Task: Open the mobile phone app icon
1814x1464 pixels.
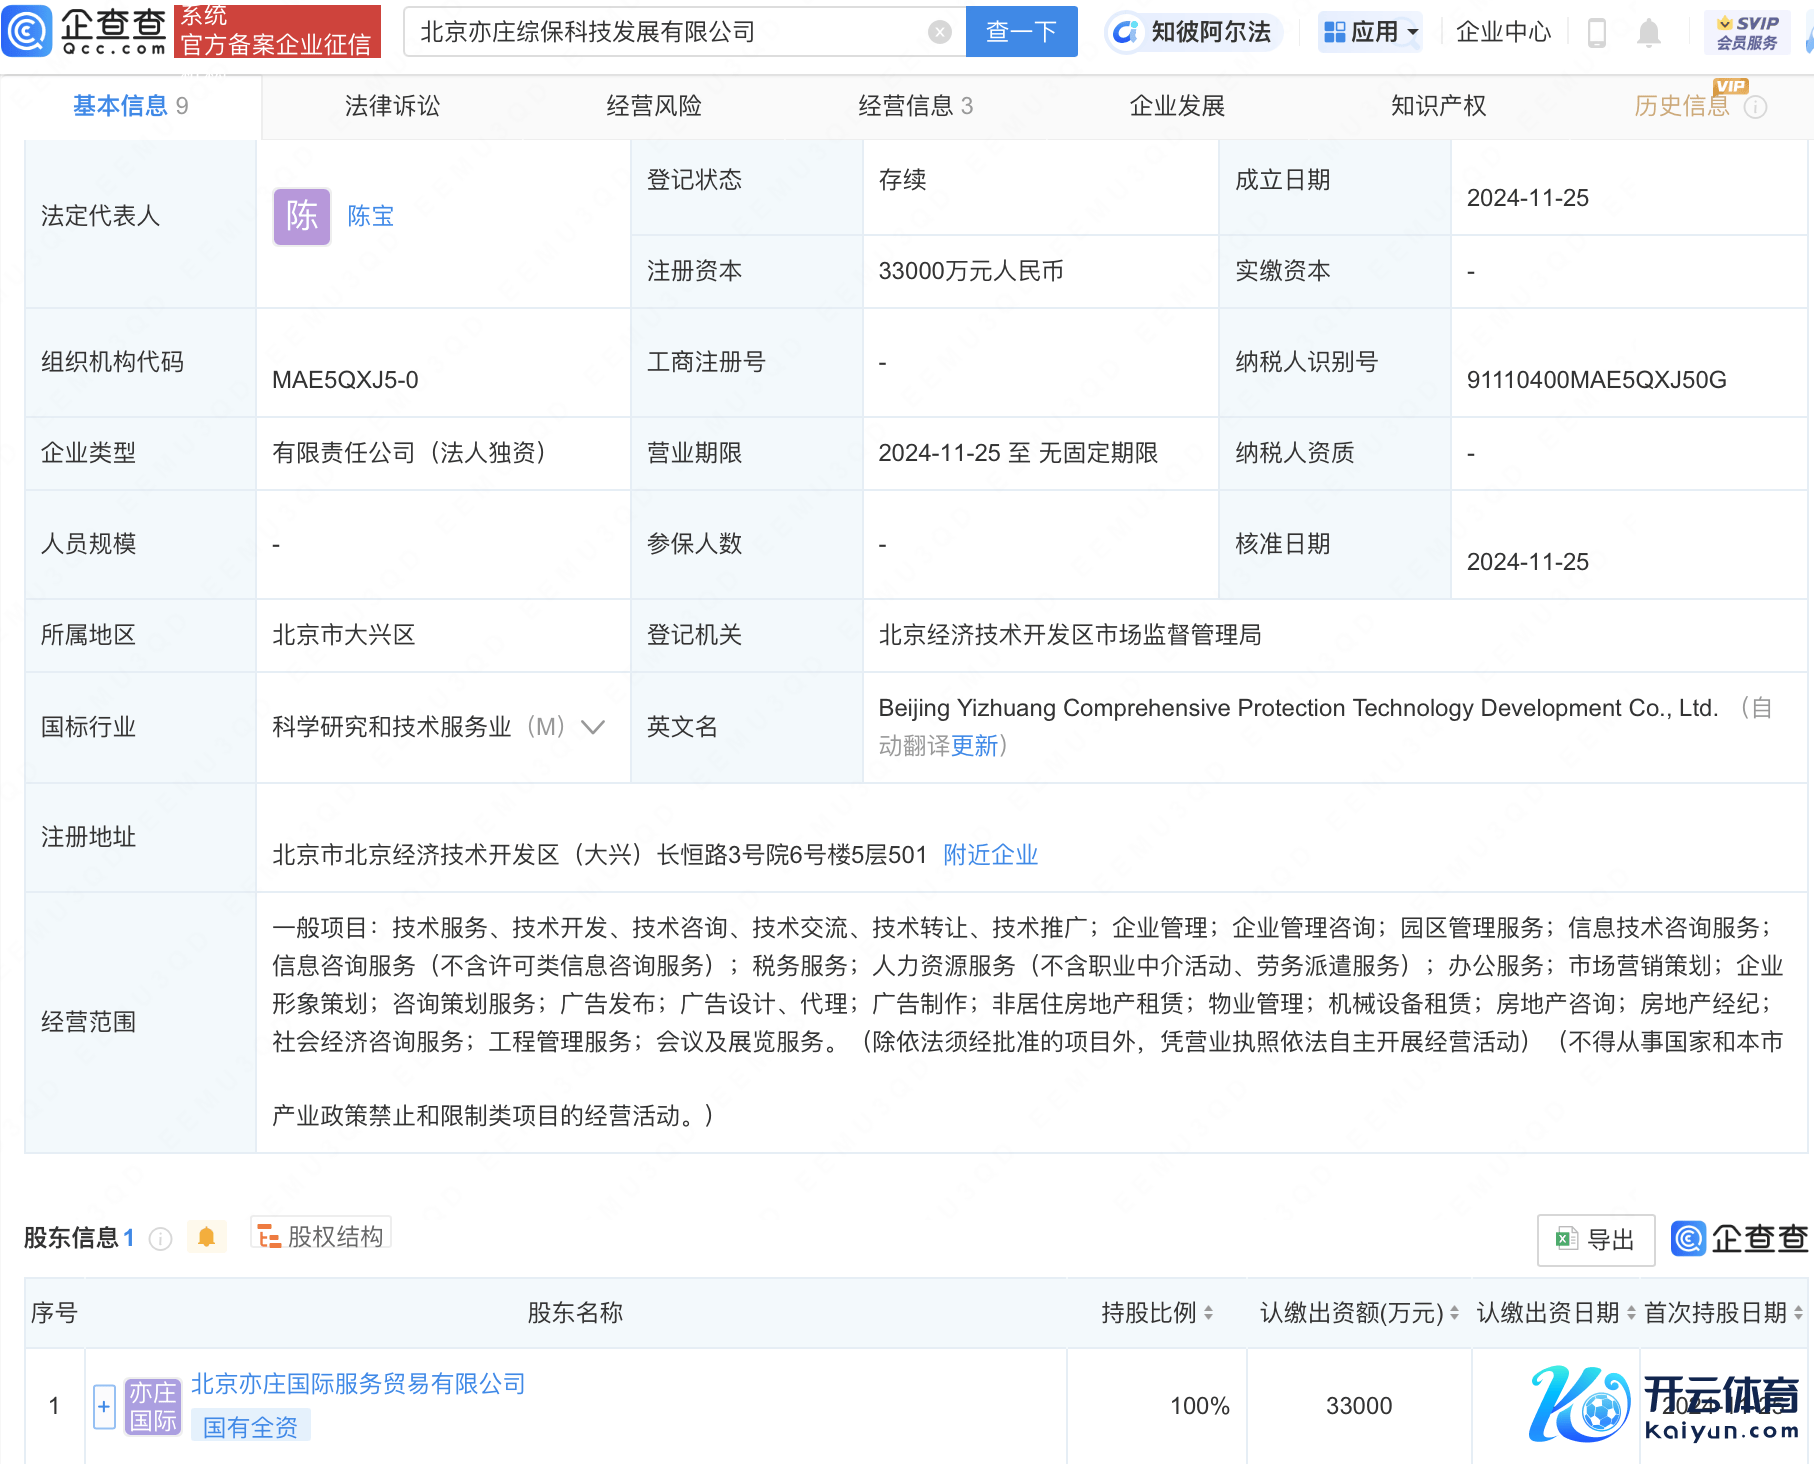Action: (x=1597, y=33)
